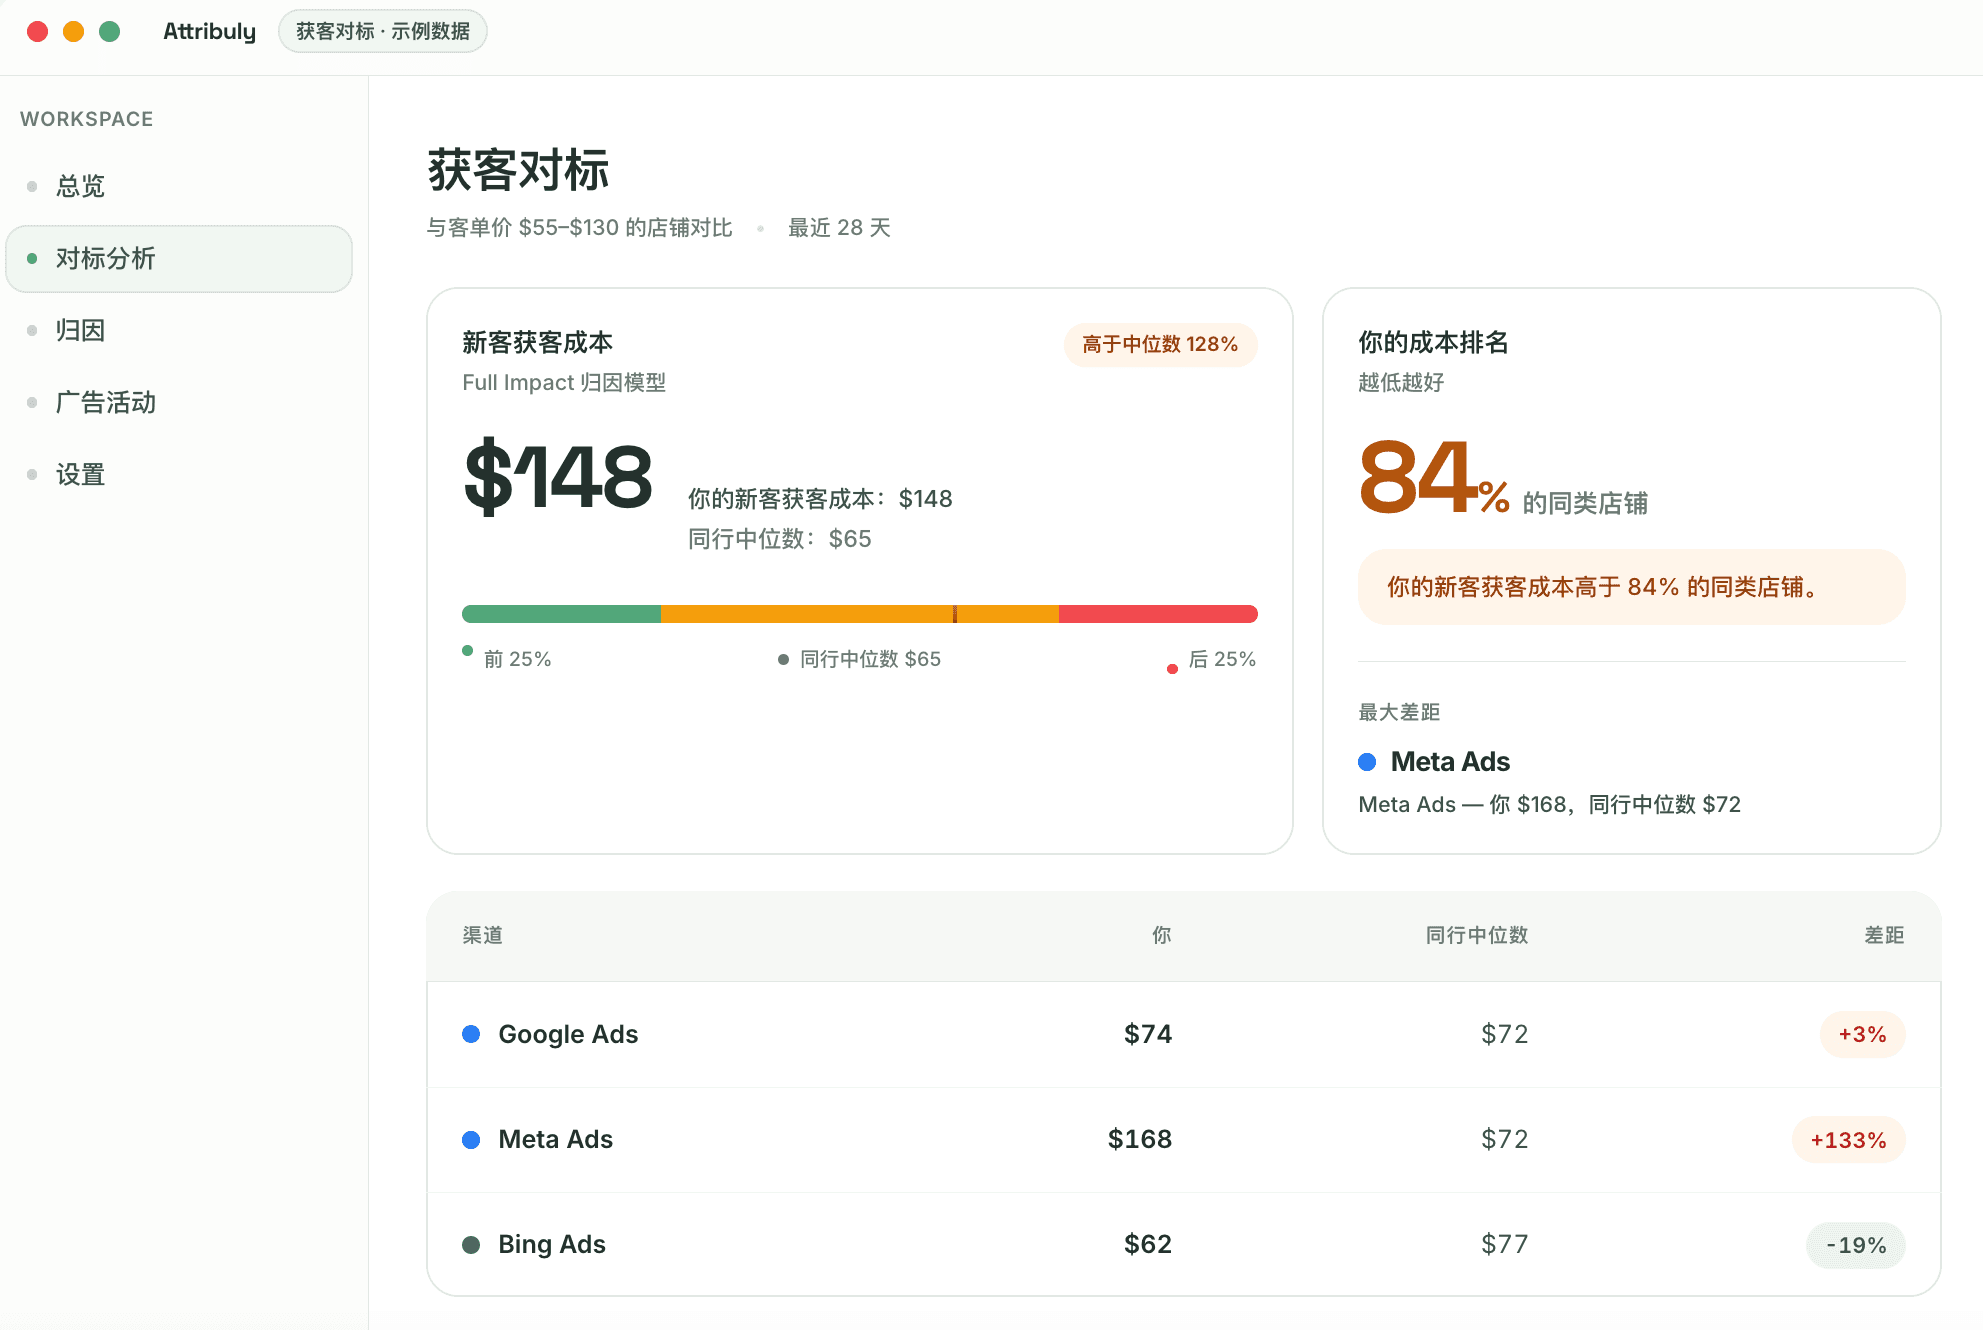Click the 高于中位数 128% badge
This screenshot has width=1983, height=1330.
(1160, 345)
